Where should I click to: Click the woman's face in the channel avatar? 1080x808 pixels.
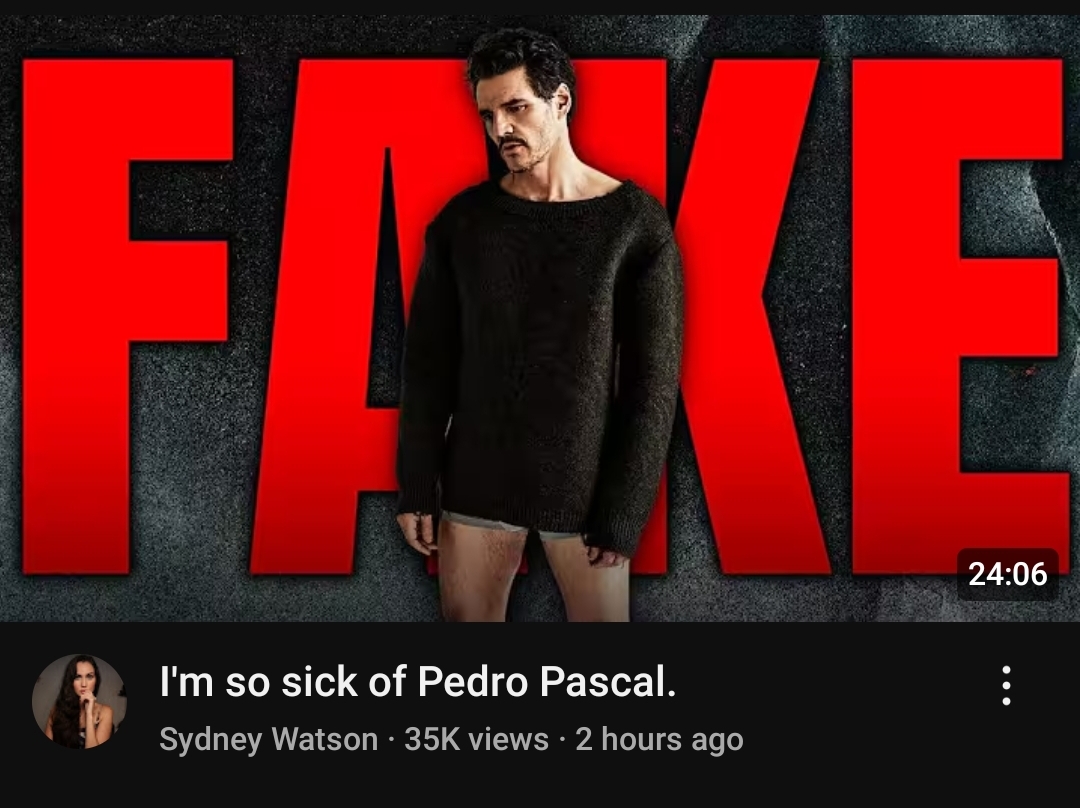(x=84, y=683)
